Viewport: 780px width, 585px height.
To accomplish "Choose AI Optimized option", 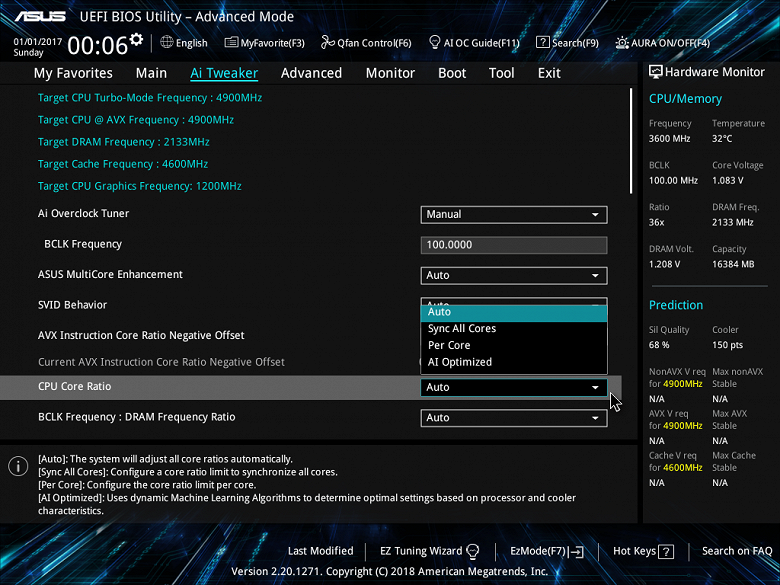I will (514, 362).
